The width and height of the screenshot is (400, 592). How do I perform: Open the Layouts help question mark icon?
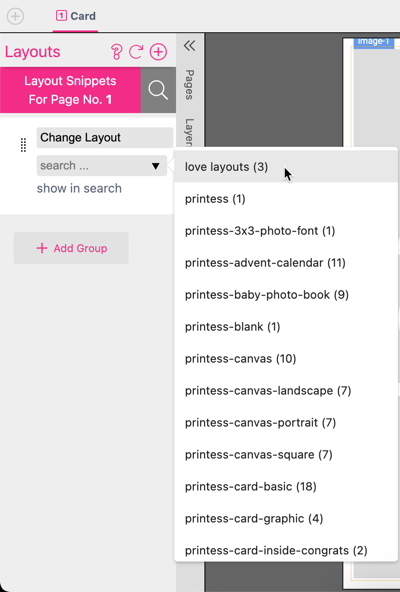tap(116, 52)
